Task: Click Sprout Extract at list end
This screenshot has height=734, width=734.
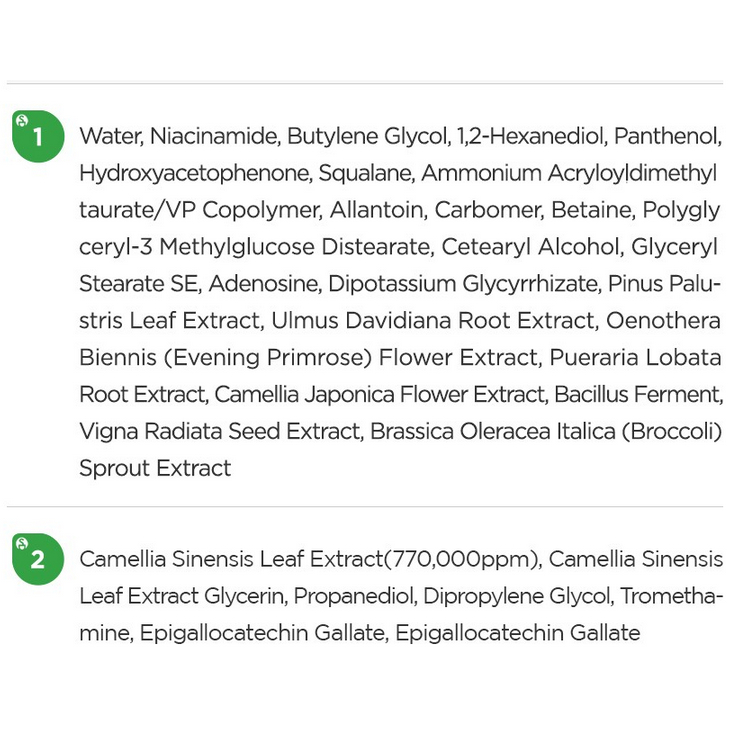Action: point(155,469)
